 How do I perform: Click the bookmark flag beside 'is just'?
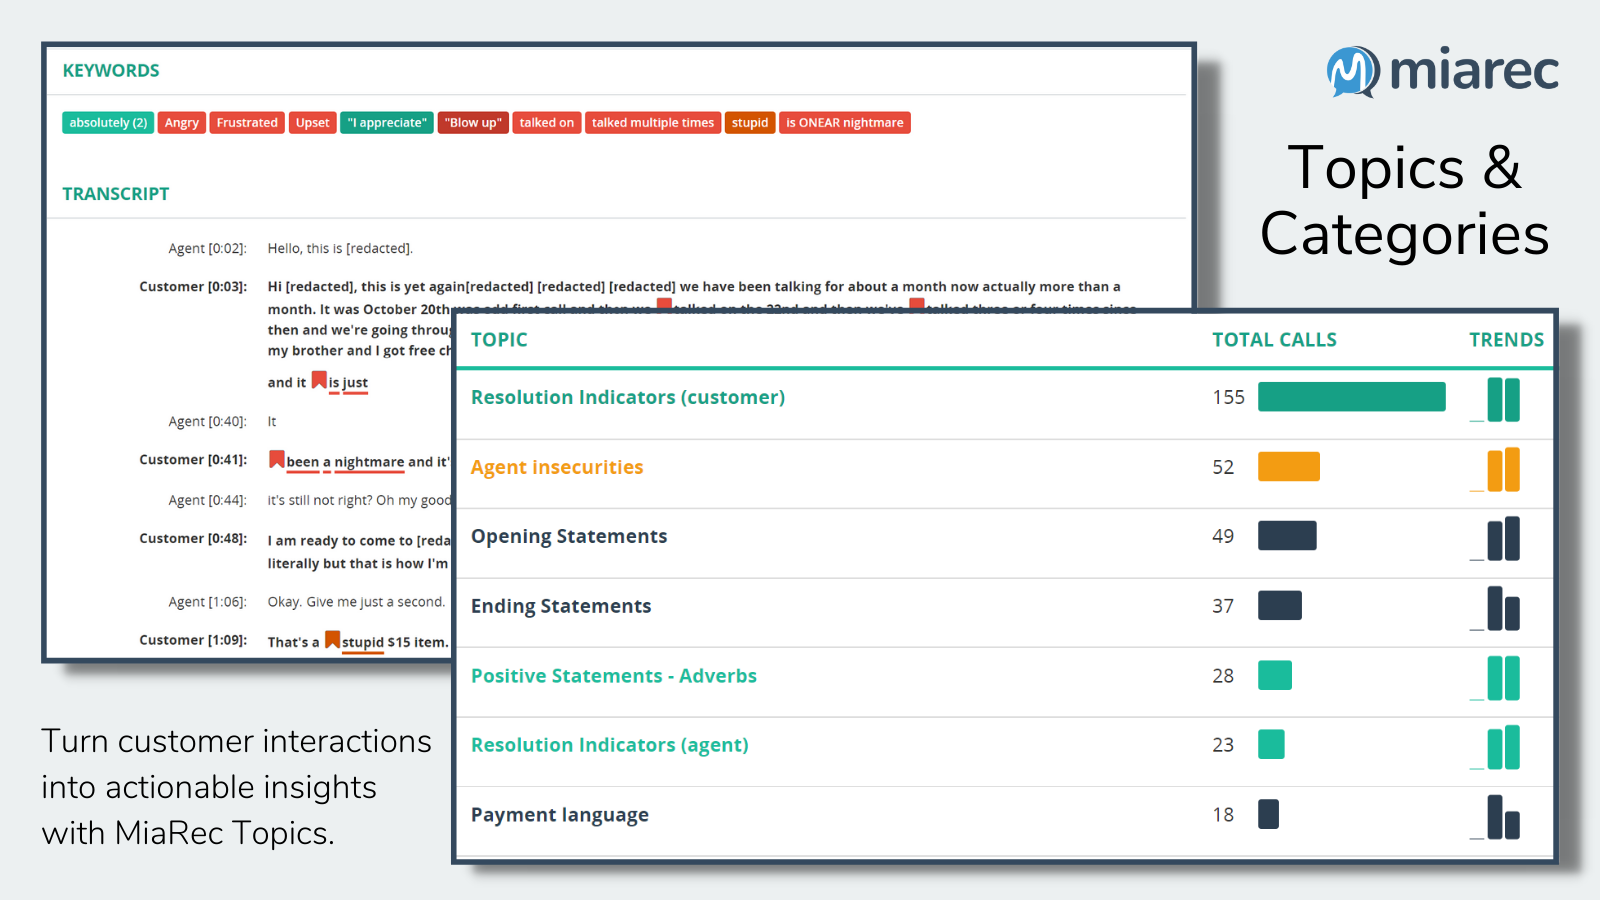(x=318, y=378)
